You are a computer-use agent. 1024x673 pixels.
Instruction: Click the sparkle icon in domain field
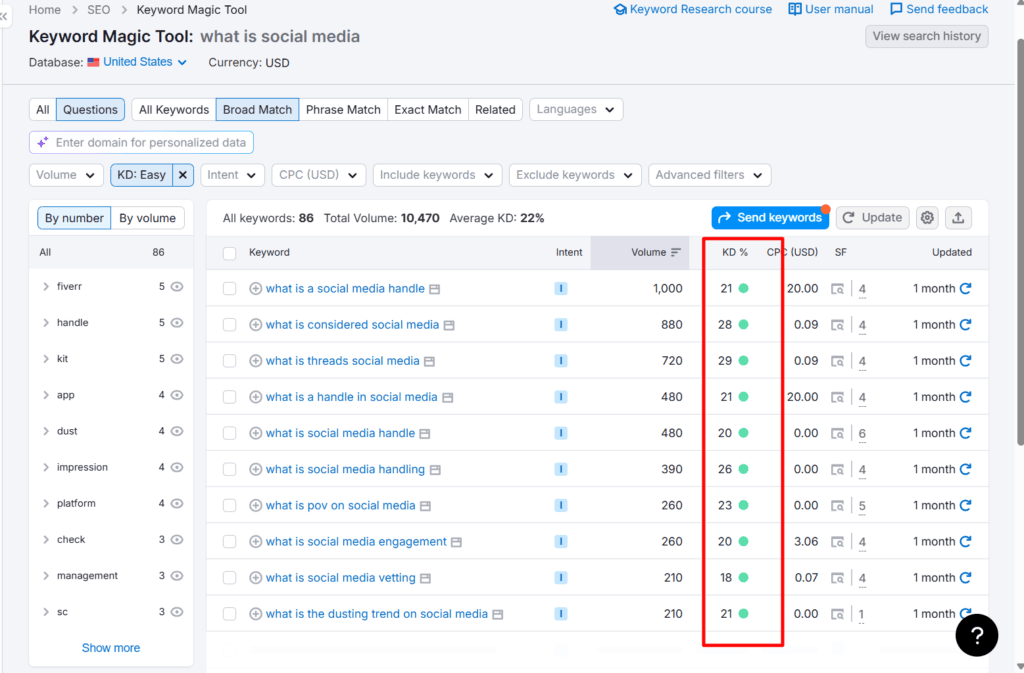click(42, 142)
